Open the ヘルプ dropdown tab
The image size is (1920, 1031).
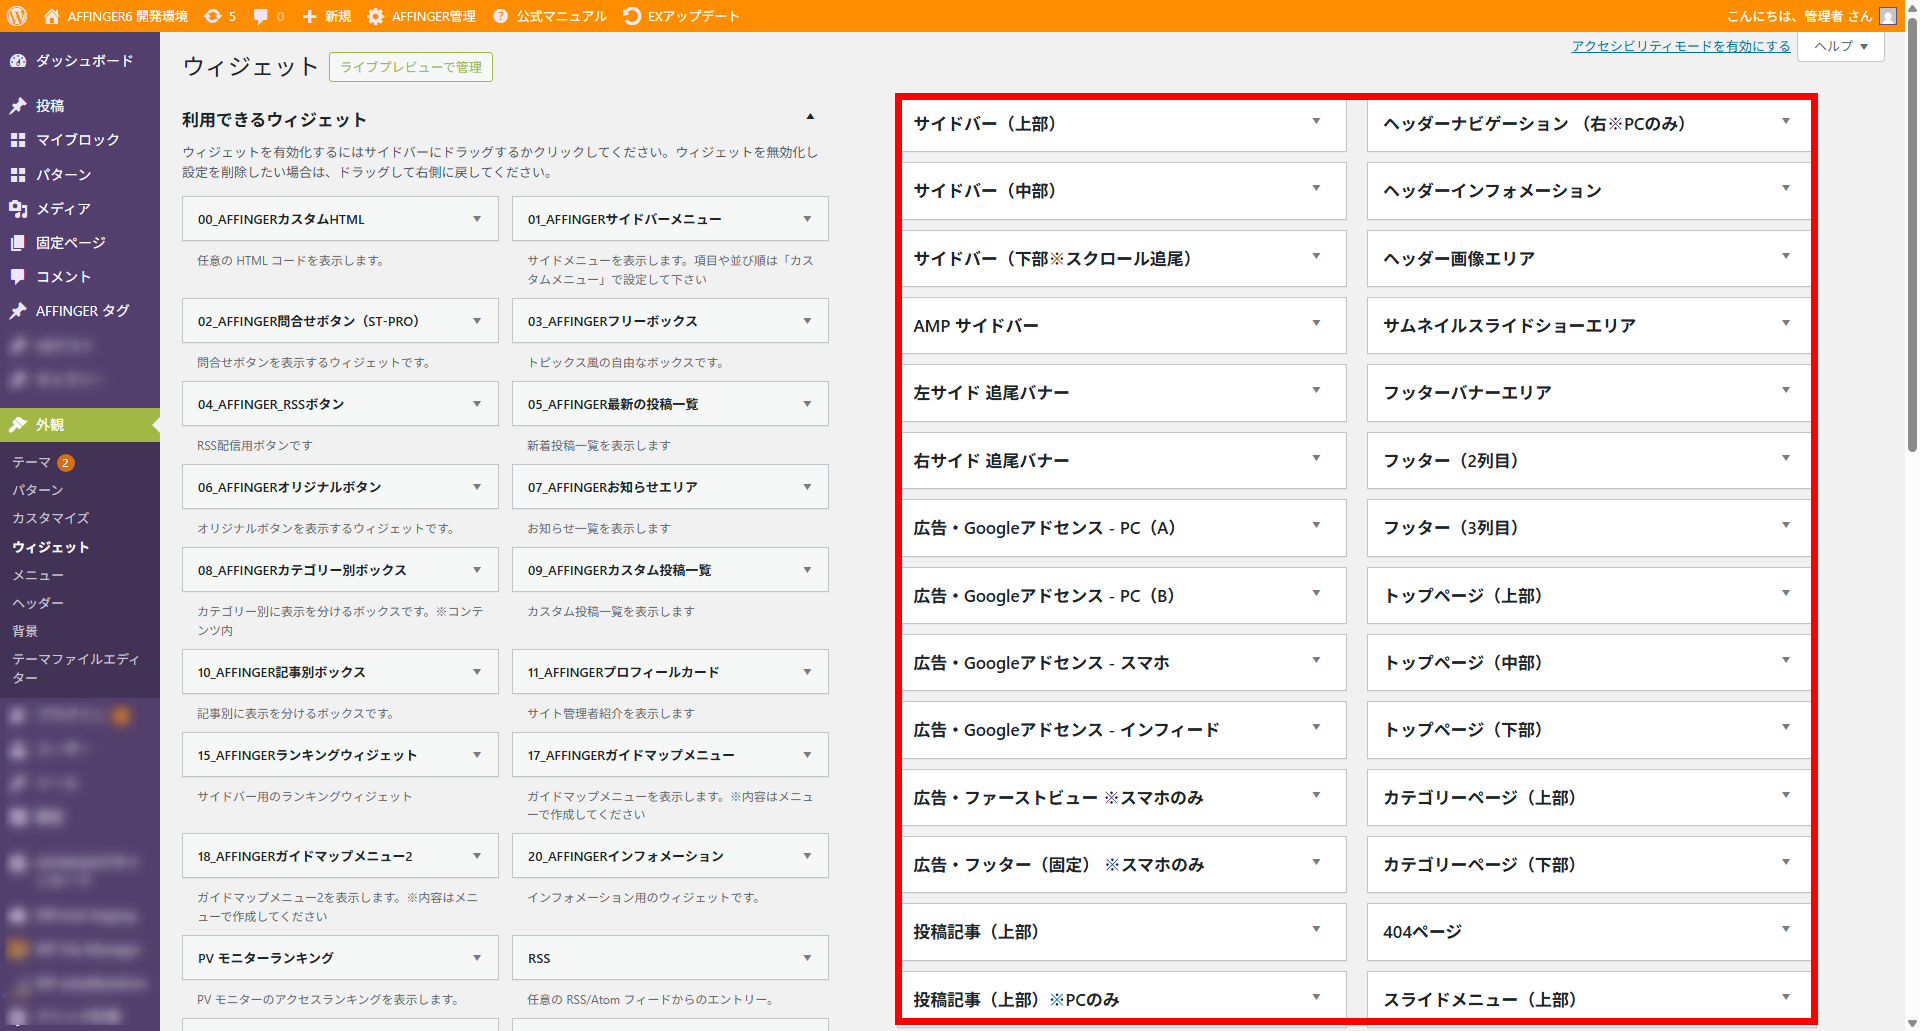coord(1841,46)
